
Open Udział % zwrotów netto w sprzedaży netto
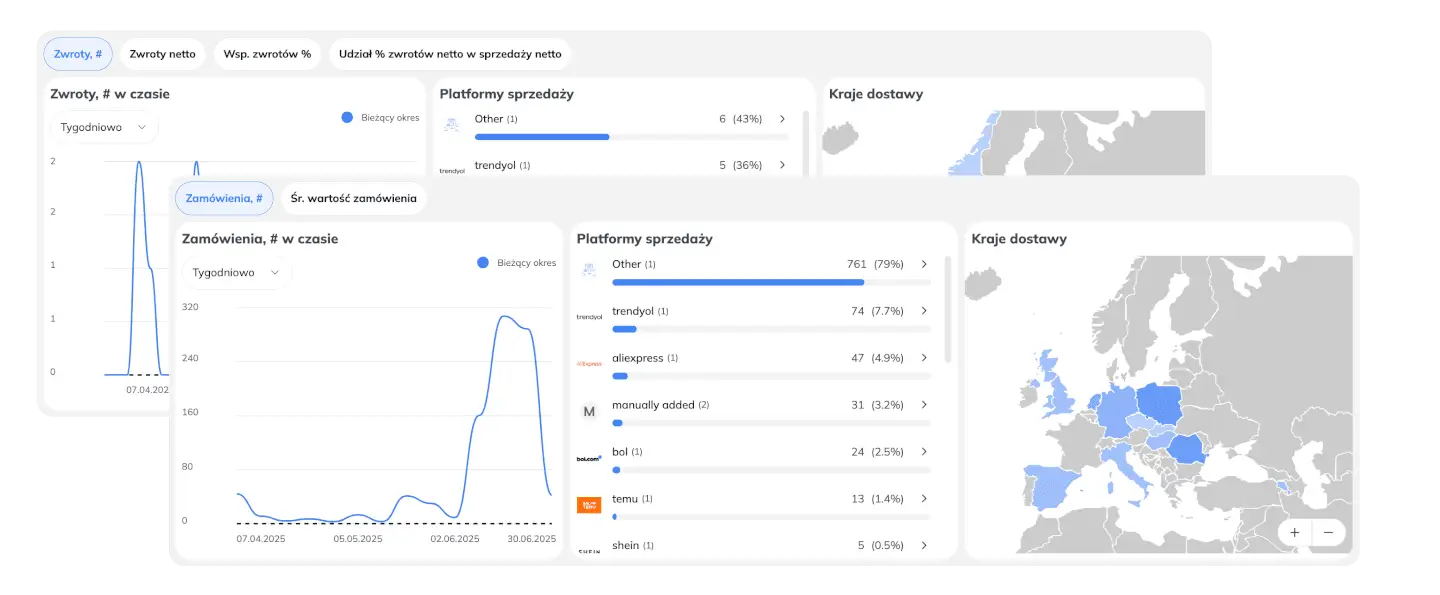[x=450, y=54]
